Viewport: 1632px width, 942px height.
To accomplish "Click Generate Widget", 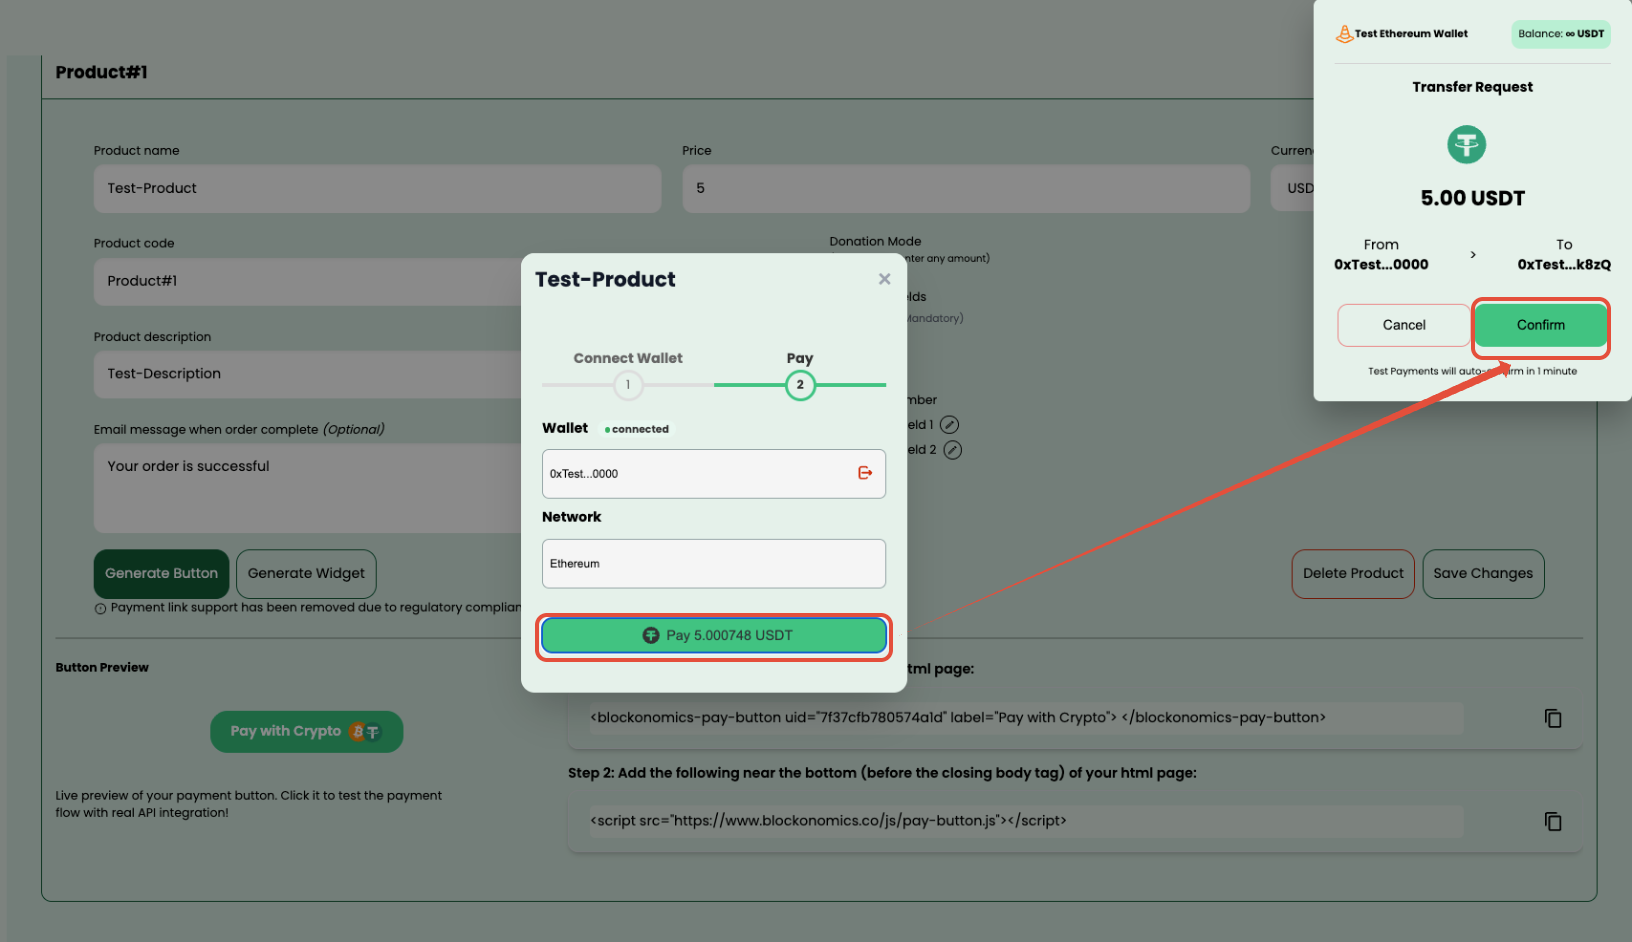I will pyautogui.click(x=306, y=574).
